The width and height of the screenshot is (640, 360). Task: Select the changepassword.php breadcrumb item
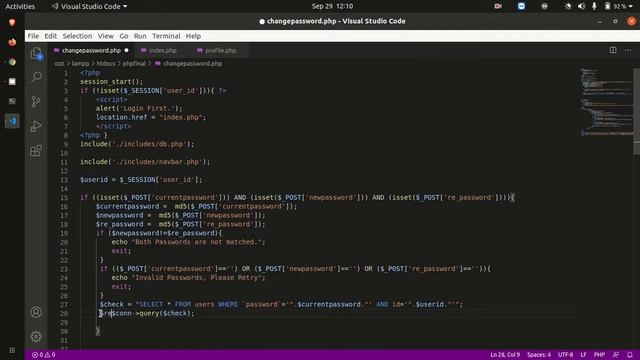click(x=189, y=64)
